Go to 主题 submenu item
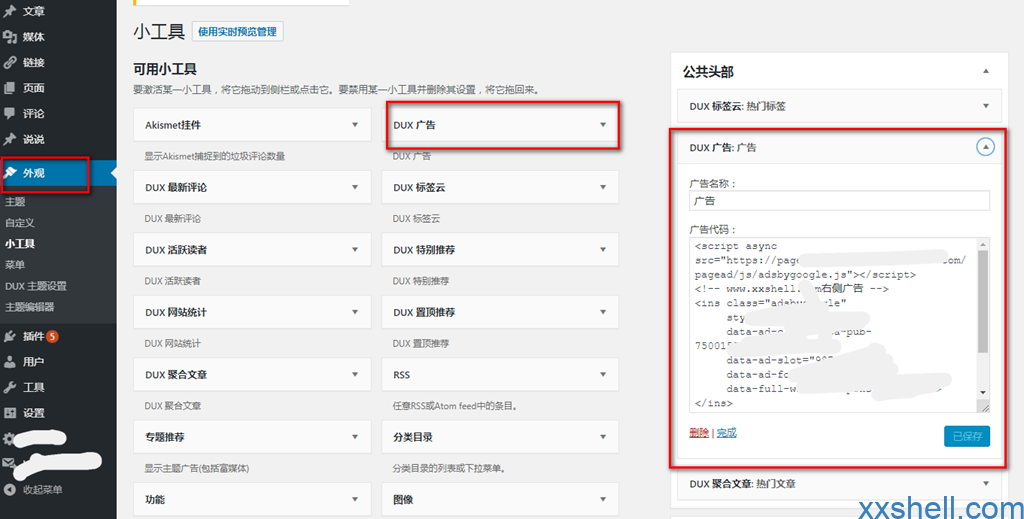 coord(15,202)
